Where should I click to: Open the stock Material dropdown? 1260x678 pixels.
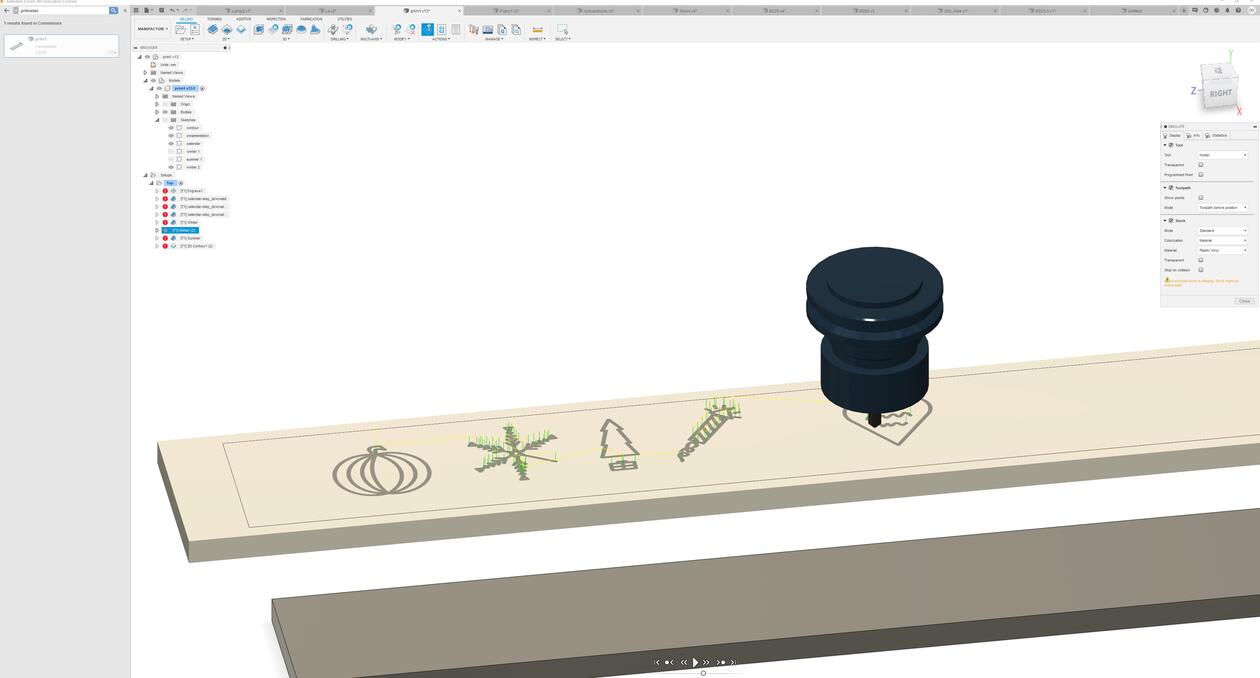[x=1222, y=250]
